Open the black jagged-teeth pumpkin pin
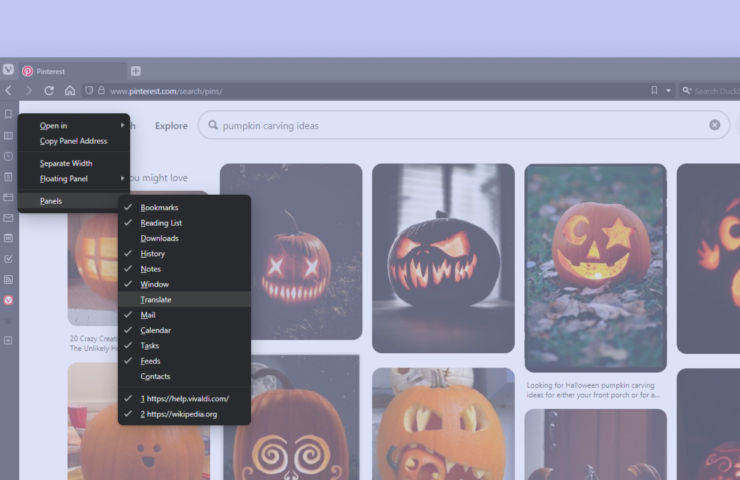The width and height of the screenshot is (740, 480). [x=443, y=258]
